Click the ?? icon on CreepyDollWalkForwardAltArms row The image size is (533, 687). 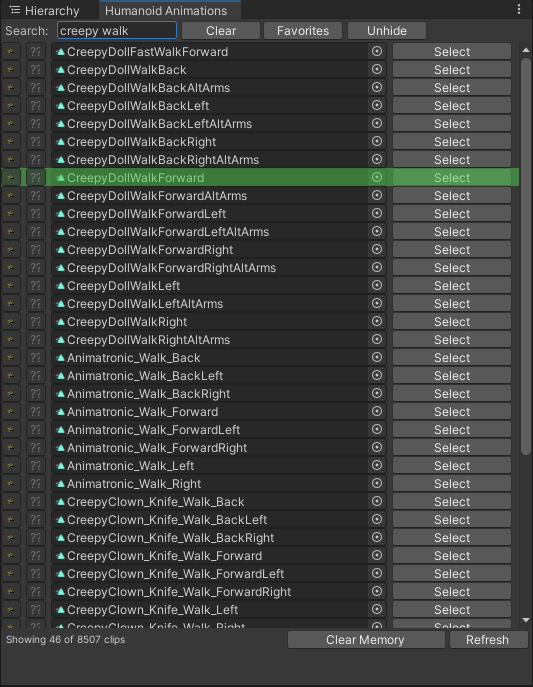35,195
